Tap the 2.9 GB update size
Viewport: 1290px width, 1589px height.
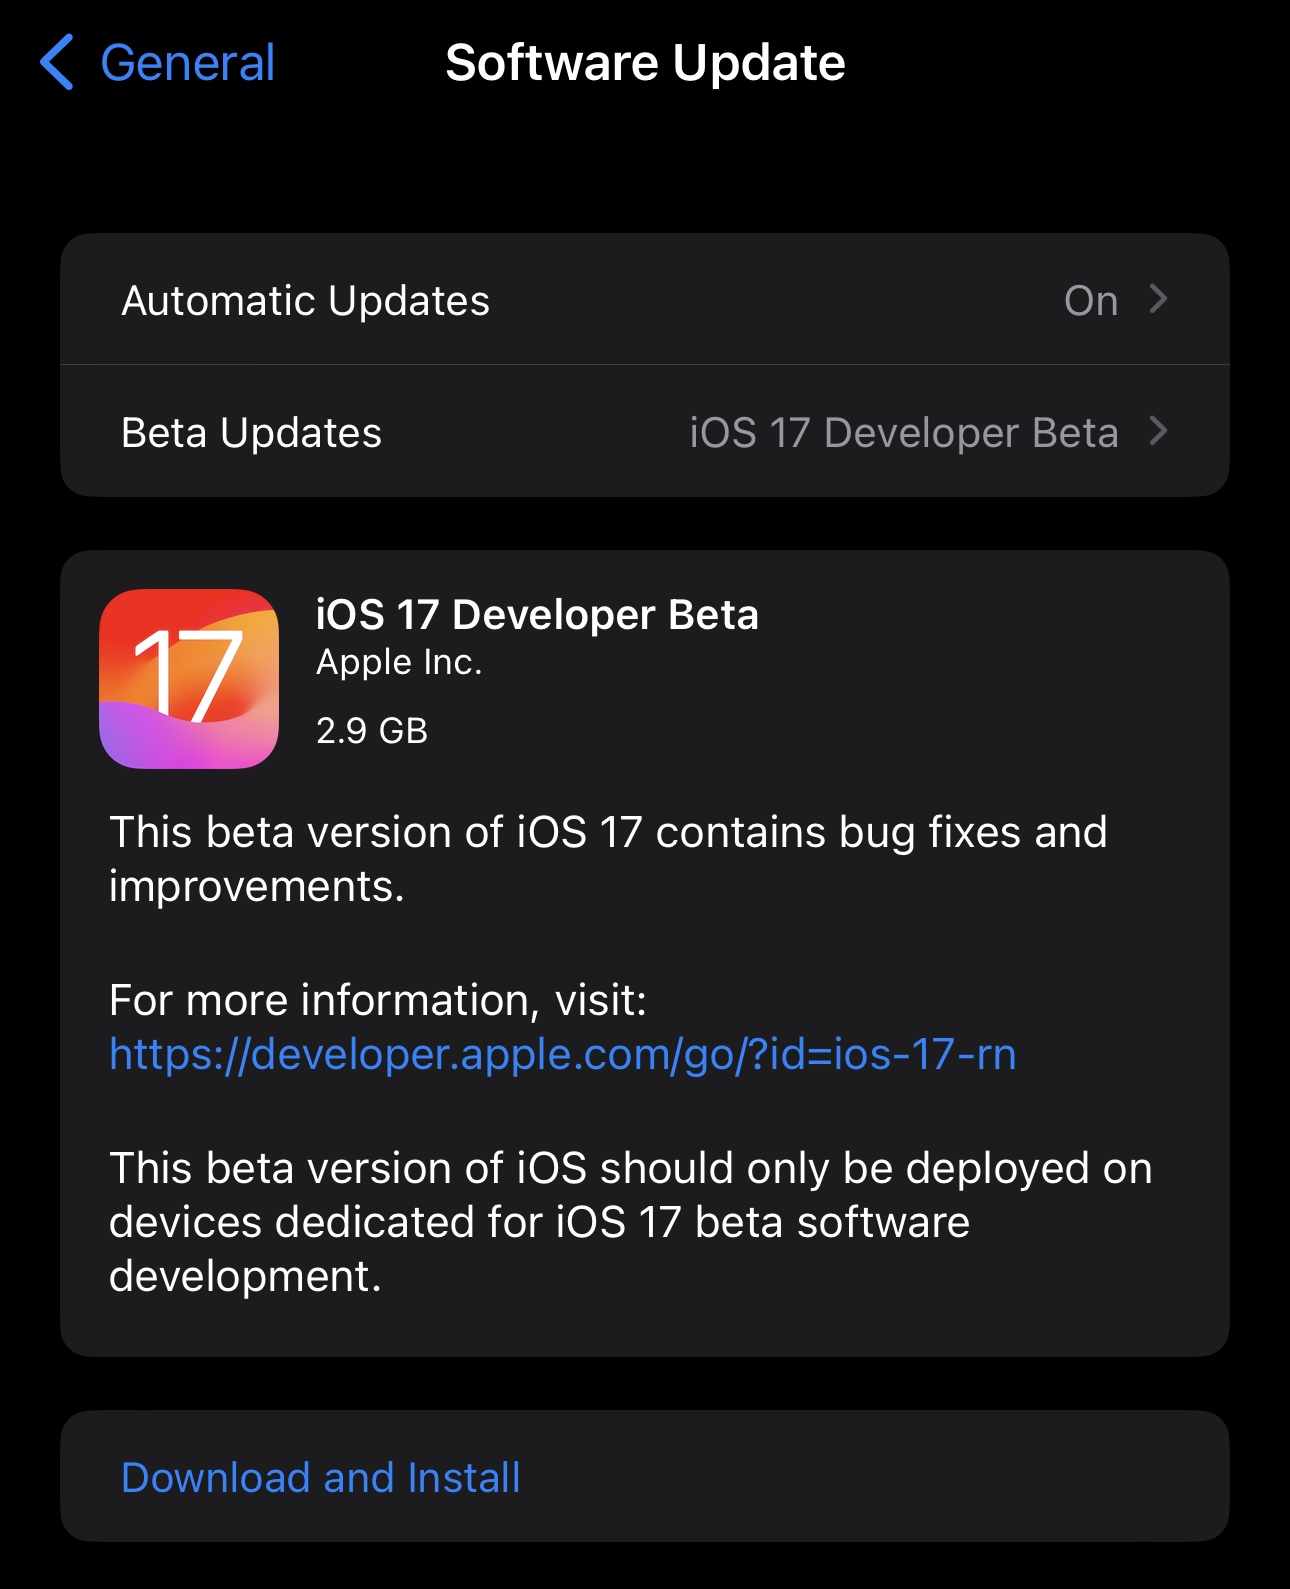372,731
